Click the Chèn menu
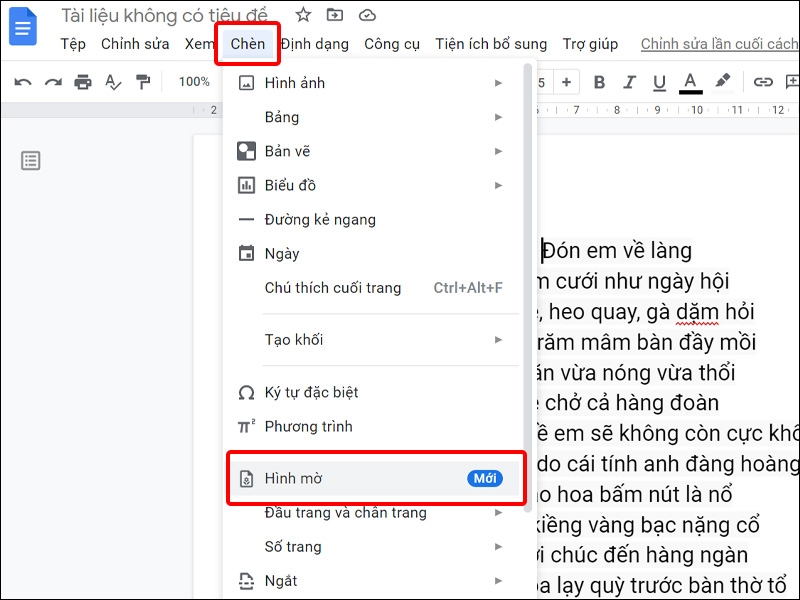This screenshot has width=800, height=600. pyautogui.click(x=247, y=44)
